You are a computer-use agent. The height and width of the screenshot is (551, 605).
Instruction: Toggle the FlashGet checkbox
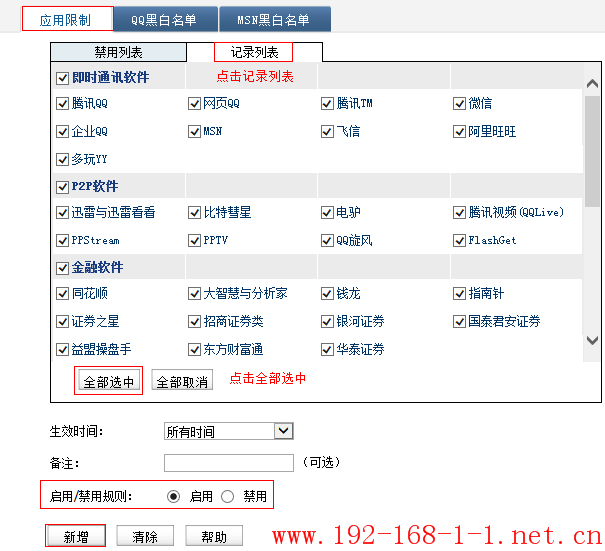point(459,240)
